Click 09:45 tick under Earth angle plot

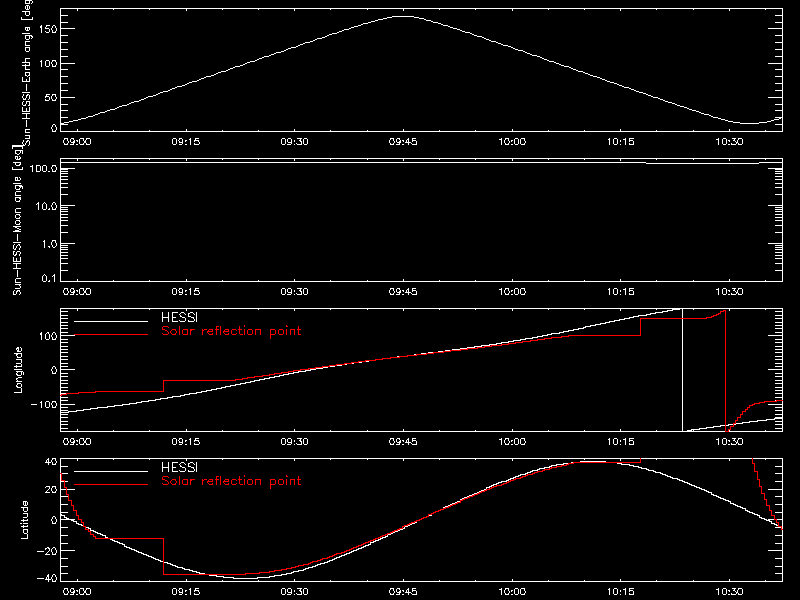pyautogui.click(x=403, y=141)
